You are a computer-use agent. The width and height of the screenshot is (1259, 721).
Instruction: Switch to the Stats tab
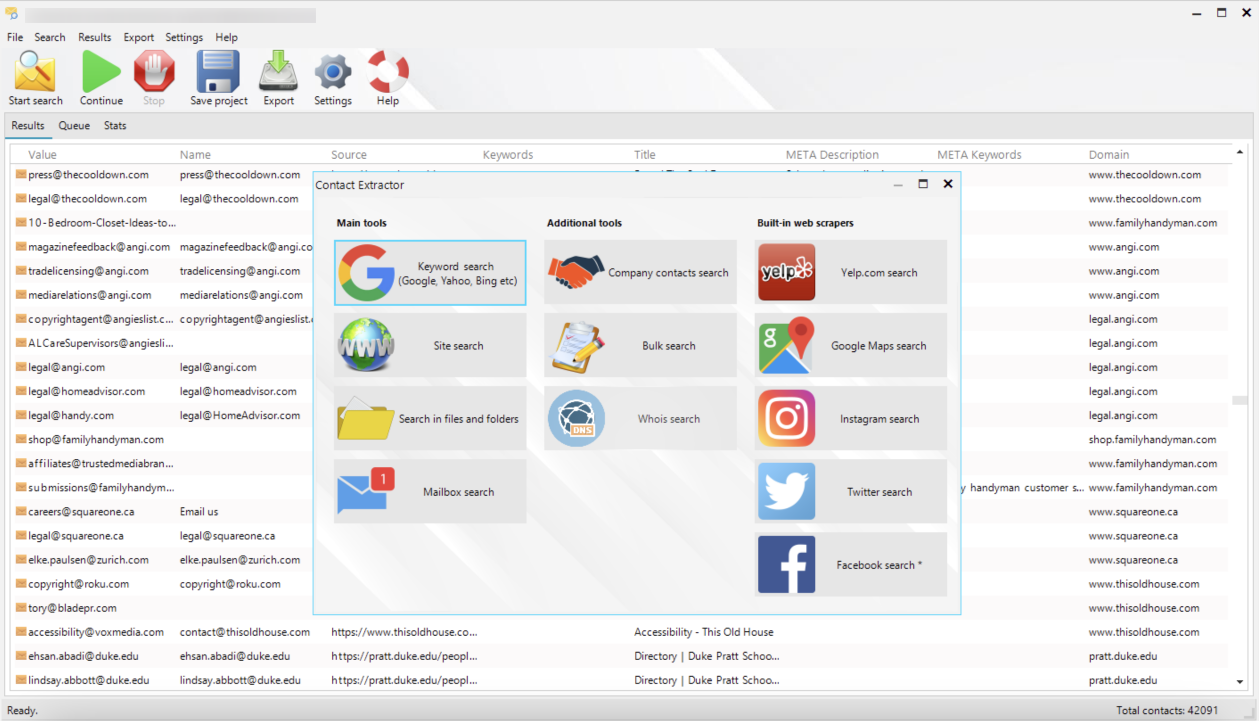115,126
